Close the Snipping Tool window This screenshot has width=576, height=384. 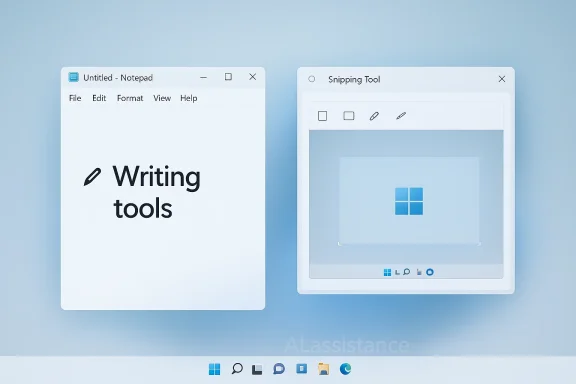(x=502, y=79)
